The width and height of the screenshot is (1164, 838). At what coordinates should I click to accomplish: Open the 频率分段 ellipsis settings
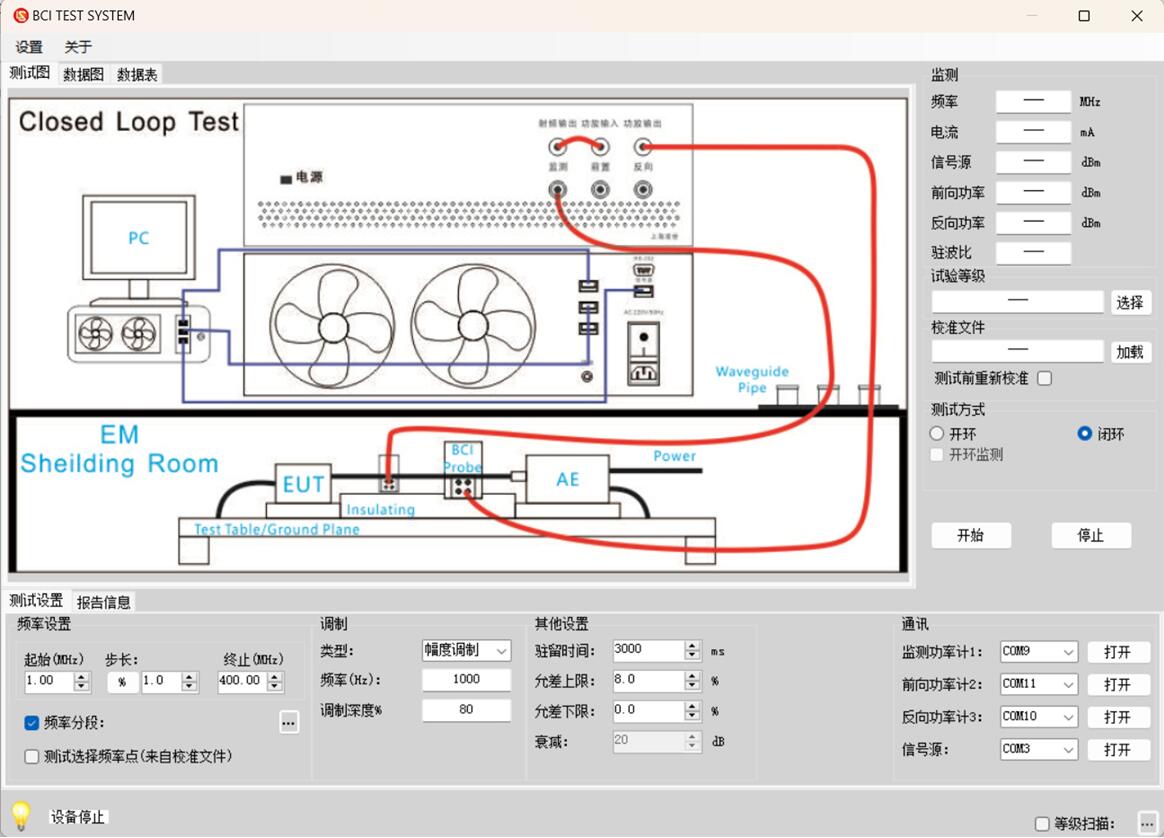pyautogui.click(x=289, y=722)
